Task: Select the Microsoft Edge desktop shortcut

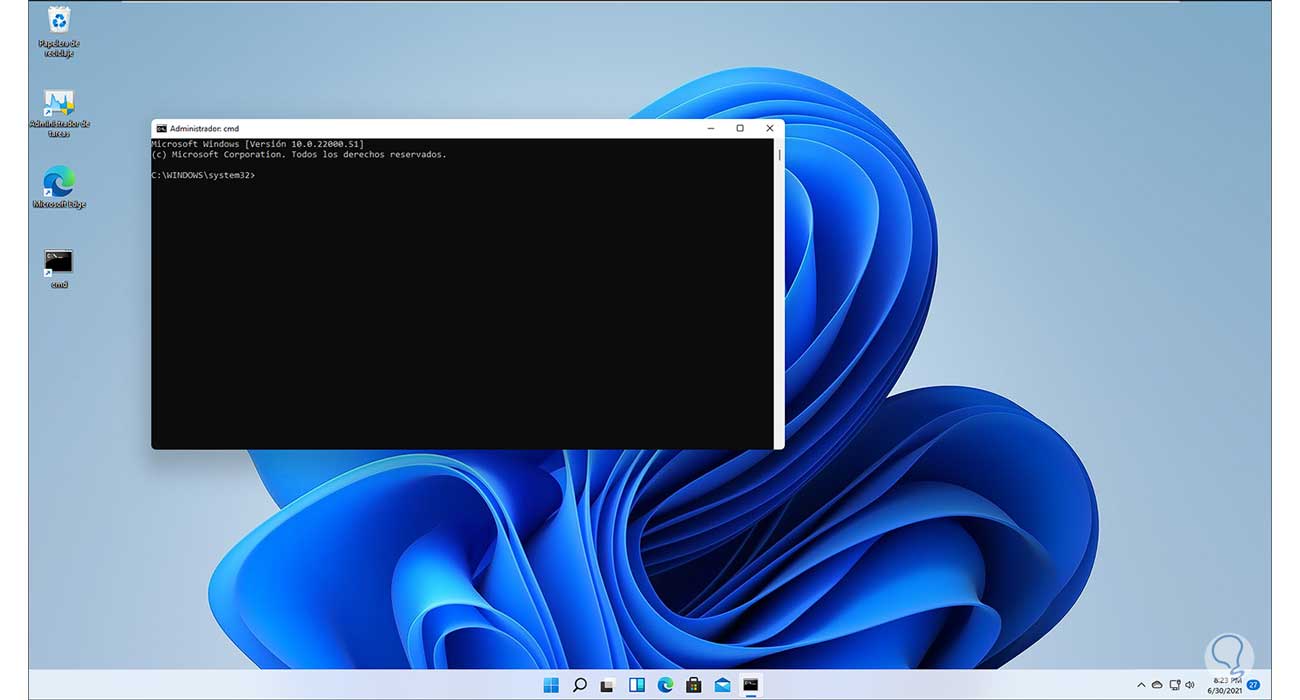Action: (x=60, y=187)
